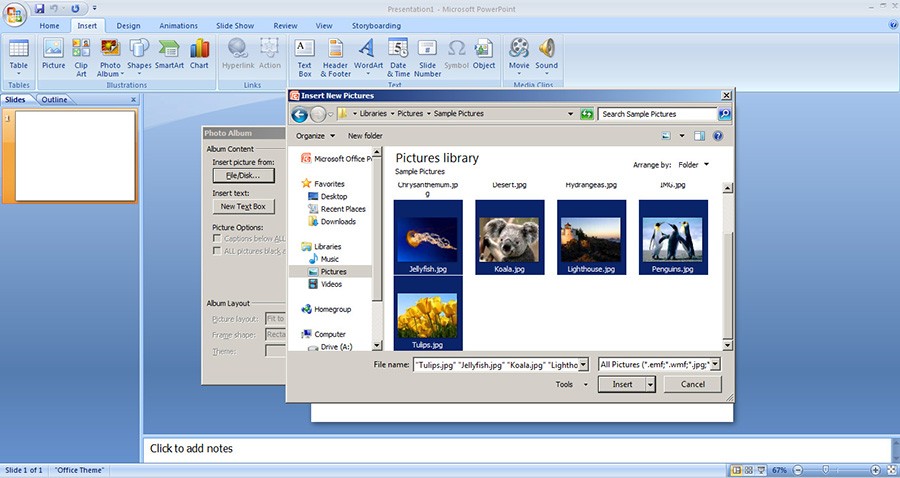
Task: Insert WordArt from the ribbon
Action: 368,54
